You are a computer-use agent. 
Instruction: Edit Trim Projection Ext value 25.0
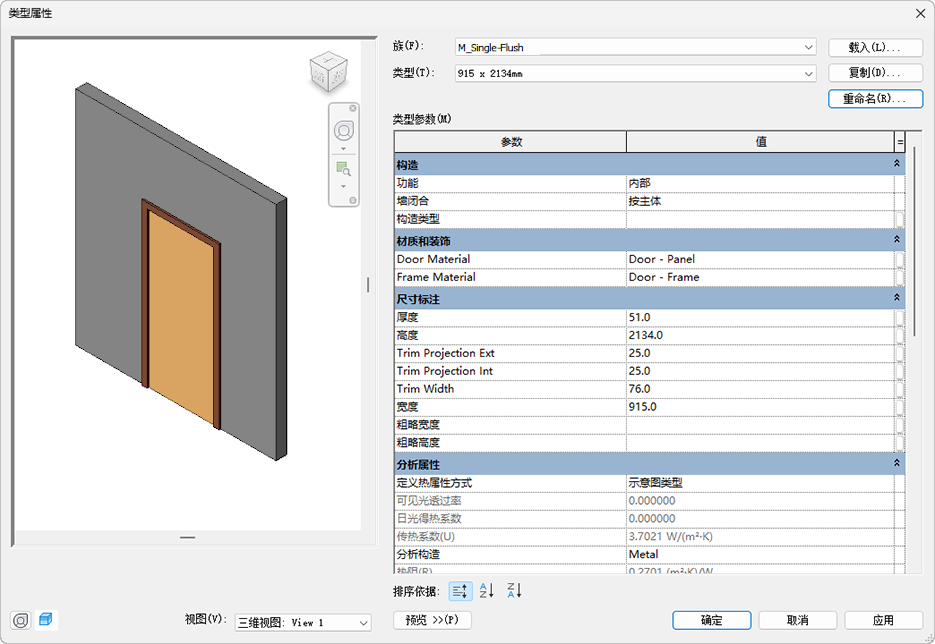[x=760, y=354]
